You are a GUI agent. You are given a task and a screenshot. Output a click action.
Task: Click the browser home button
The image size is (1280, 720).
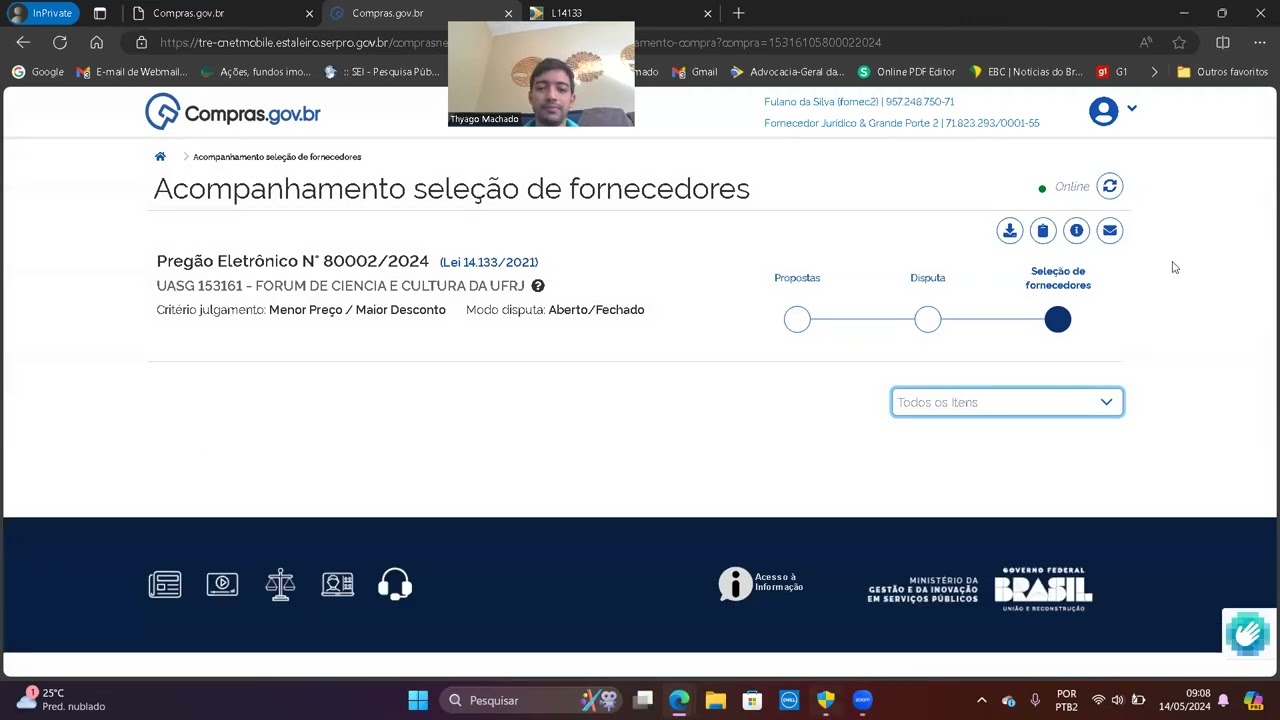[x=96, y=43]
